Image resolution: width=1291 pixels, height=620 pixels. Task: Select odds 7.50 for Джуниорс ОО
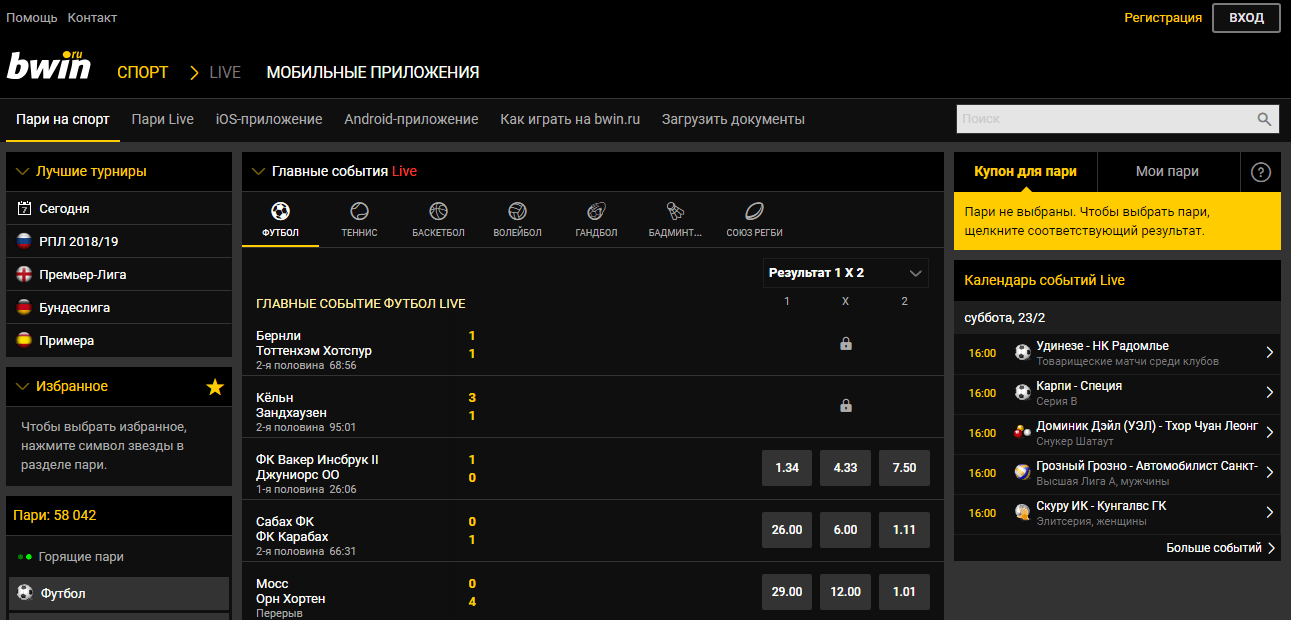[x=904, y=468]
